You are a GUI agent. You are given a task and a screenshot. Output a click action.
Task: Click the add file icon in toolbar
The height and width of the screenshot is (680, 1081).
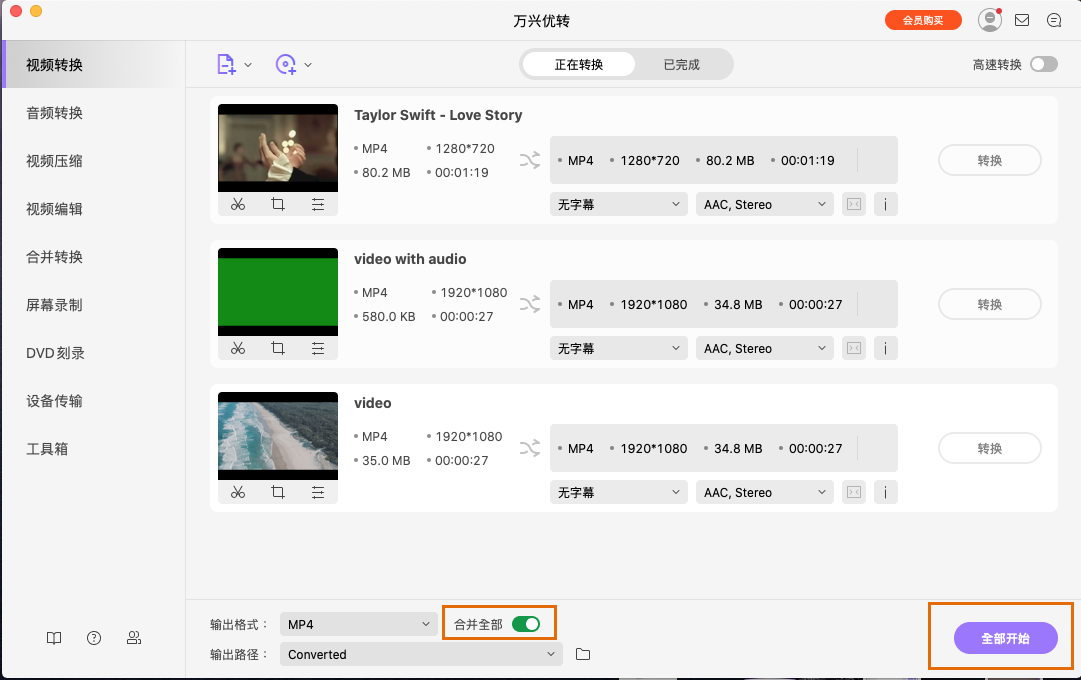[x=225, y=62]
